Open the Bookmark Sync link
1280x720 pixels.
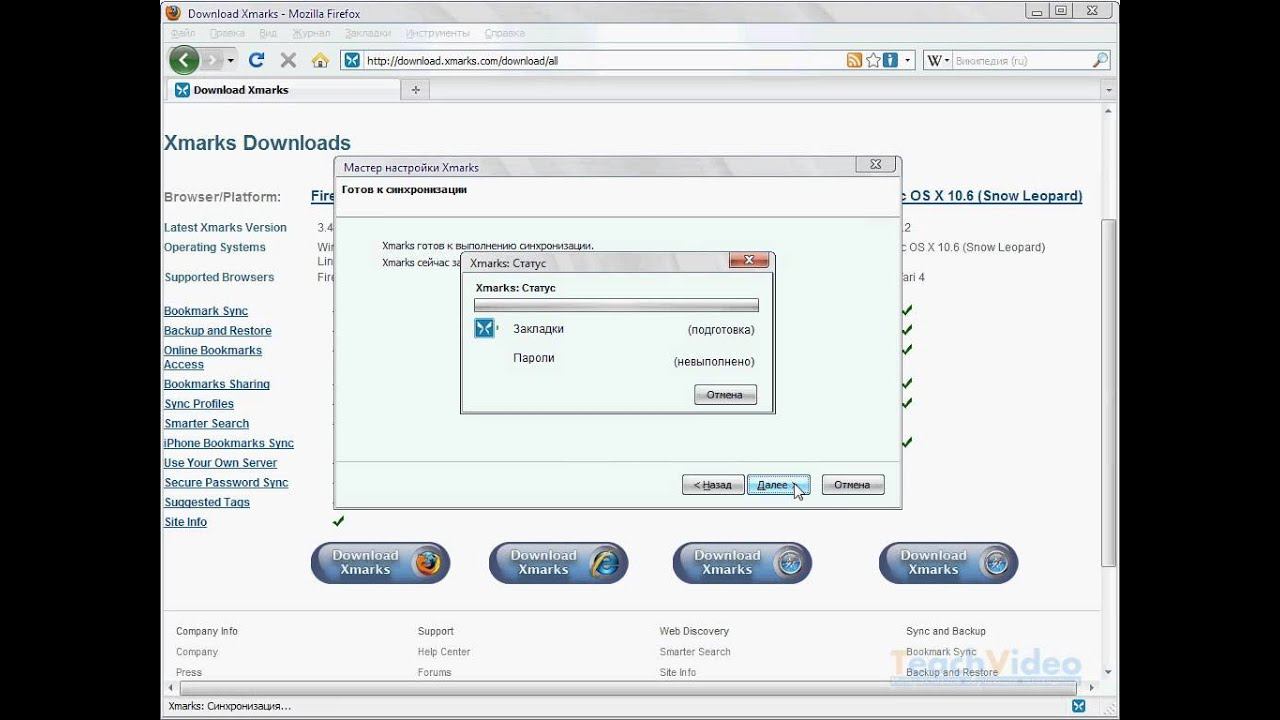[206, 311]
